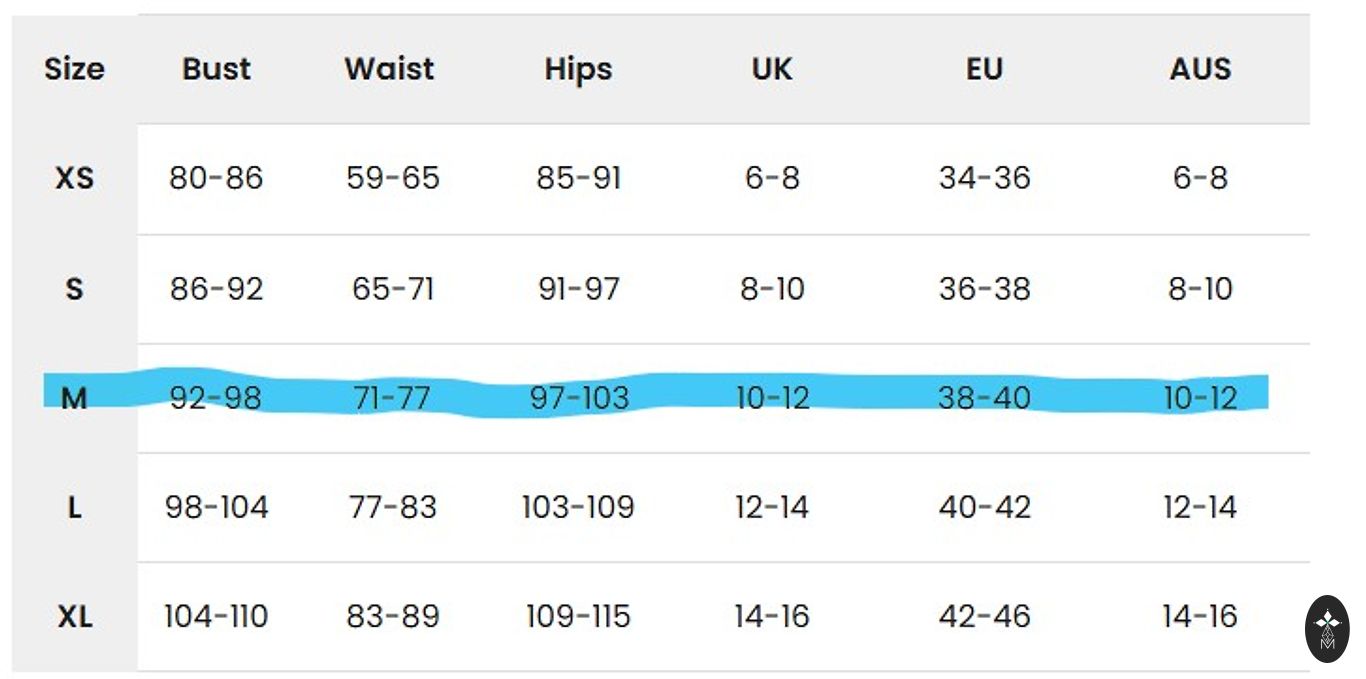Click the round logo icon at bottom right

pyautogui.click(x=1327, y=629)
